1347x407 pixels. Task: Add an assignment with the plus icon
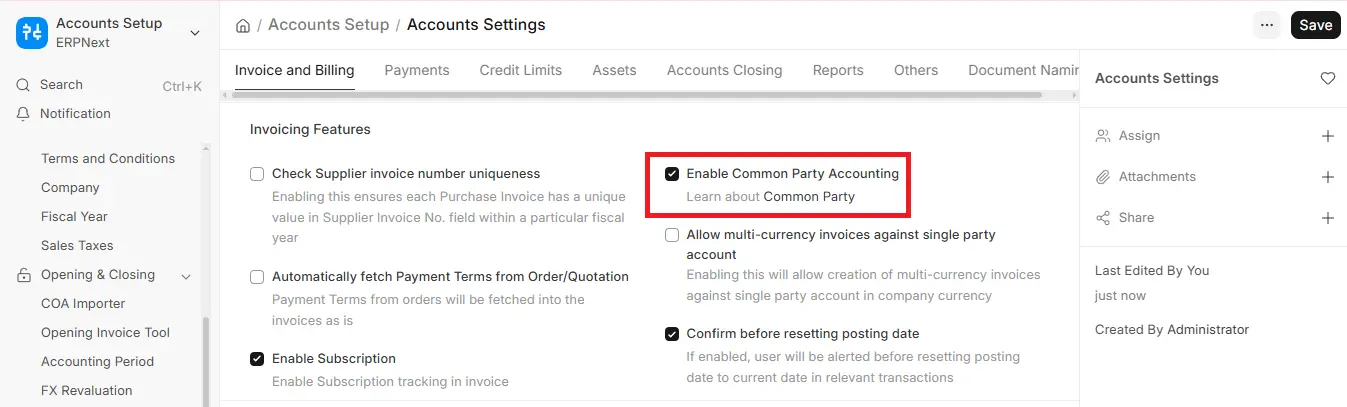click(x=1328, y=136)
